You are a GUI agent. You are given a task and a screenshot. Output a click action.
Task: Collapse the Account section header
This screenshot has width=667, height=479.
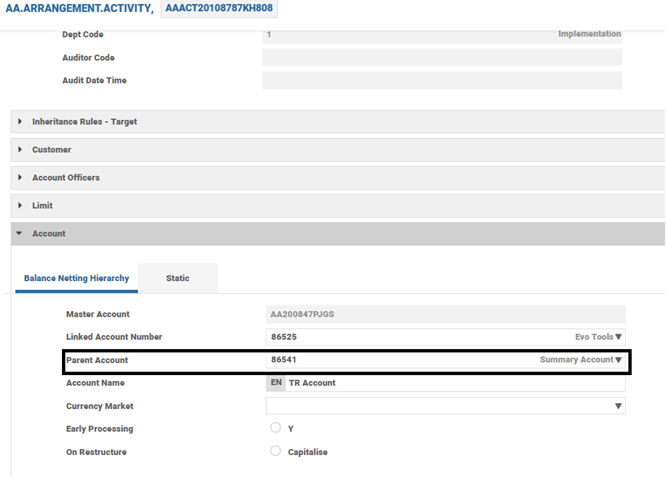point(48,234)
